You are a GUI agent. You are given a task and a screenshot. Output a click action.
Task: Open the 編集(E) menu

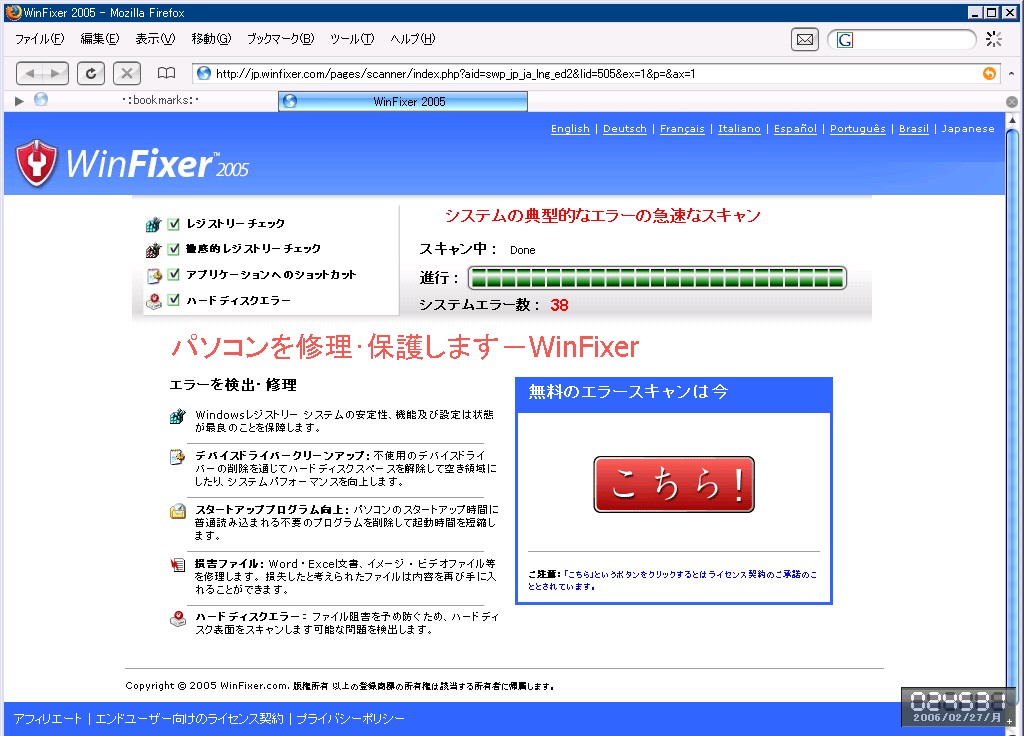pos(99,39)
